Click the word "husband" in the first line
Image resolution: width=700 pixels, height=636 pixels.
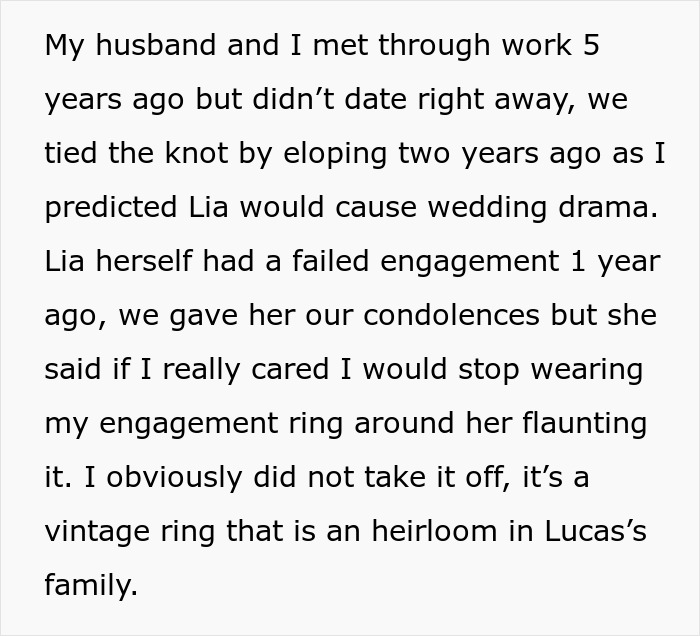(x=156, y=45)
